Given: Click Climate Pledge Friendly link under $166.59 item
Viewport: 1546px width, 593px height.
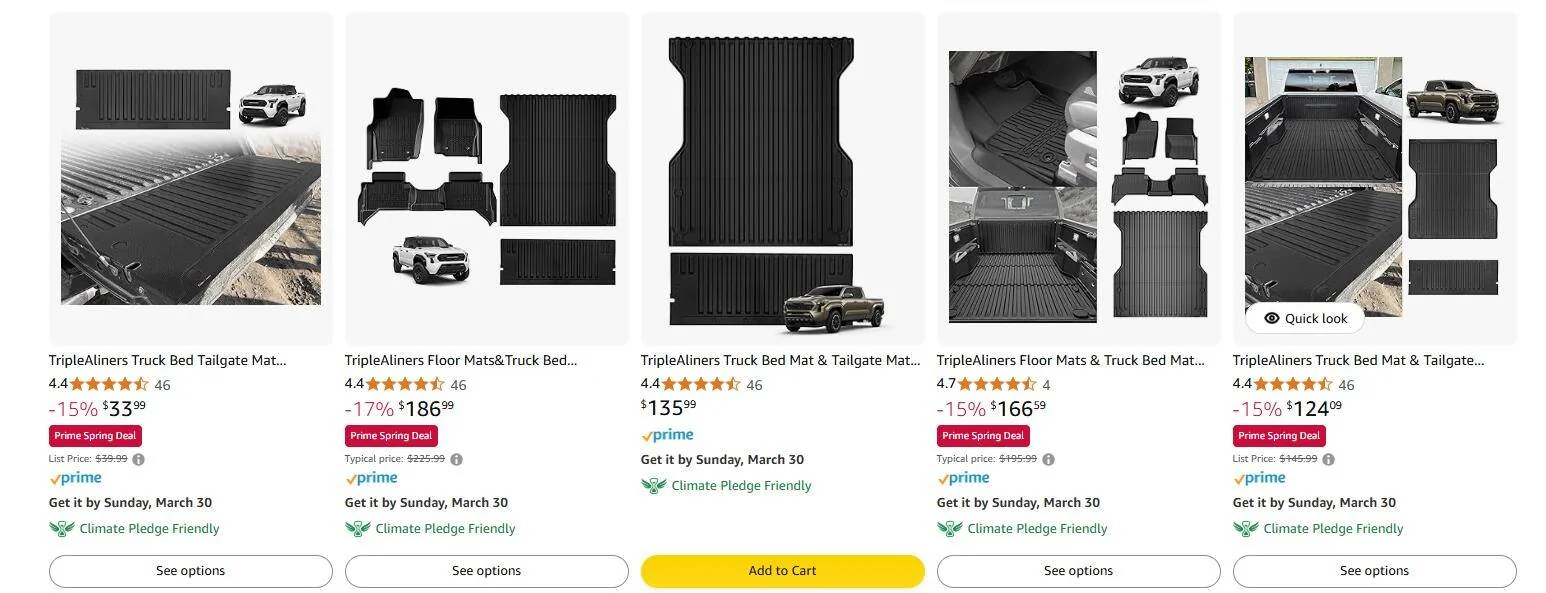Looking at the screenshot, I should coord(1037,529).
